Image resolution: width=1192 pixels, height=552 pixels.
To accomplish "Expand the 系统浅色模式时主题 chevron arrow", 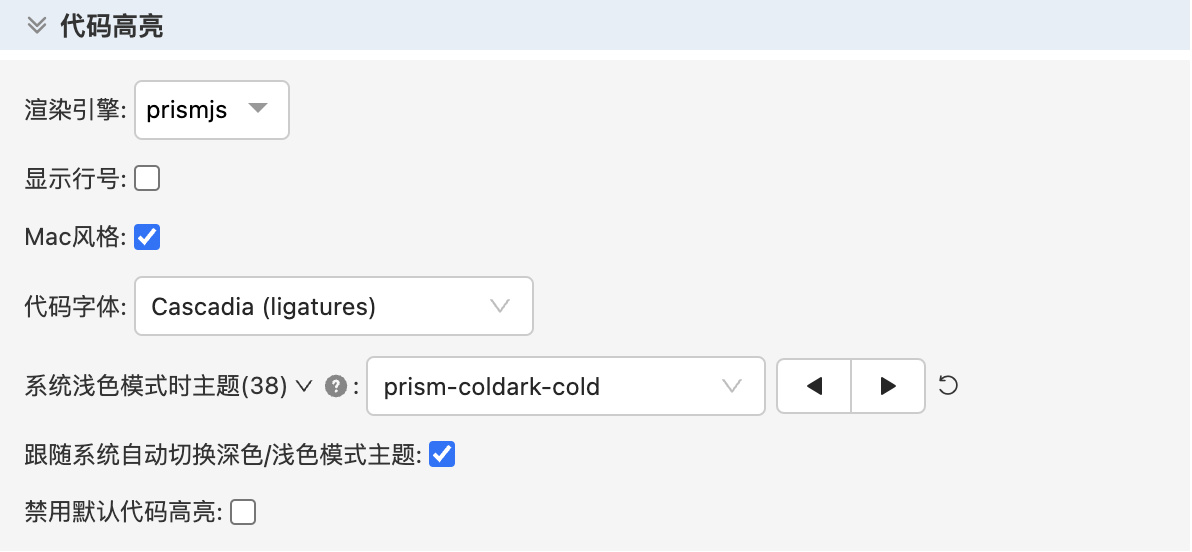I will tap(305, 386).
